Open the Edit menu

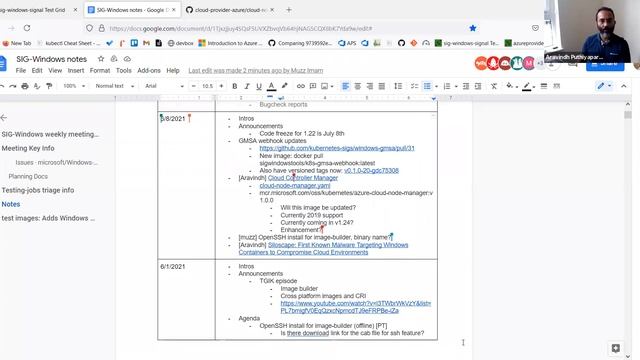click(x=37, y=71)
